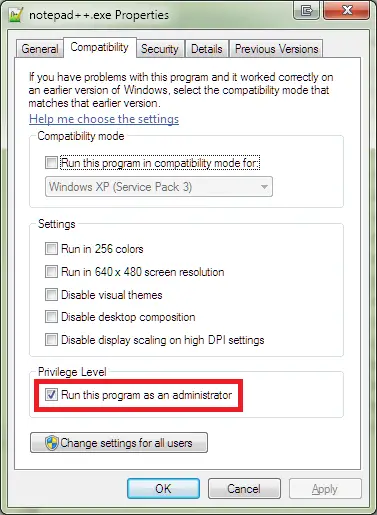Click the OK button

tap(163, 489)
